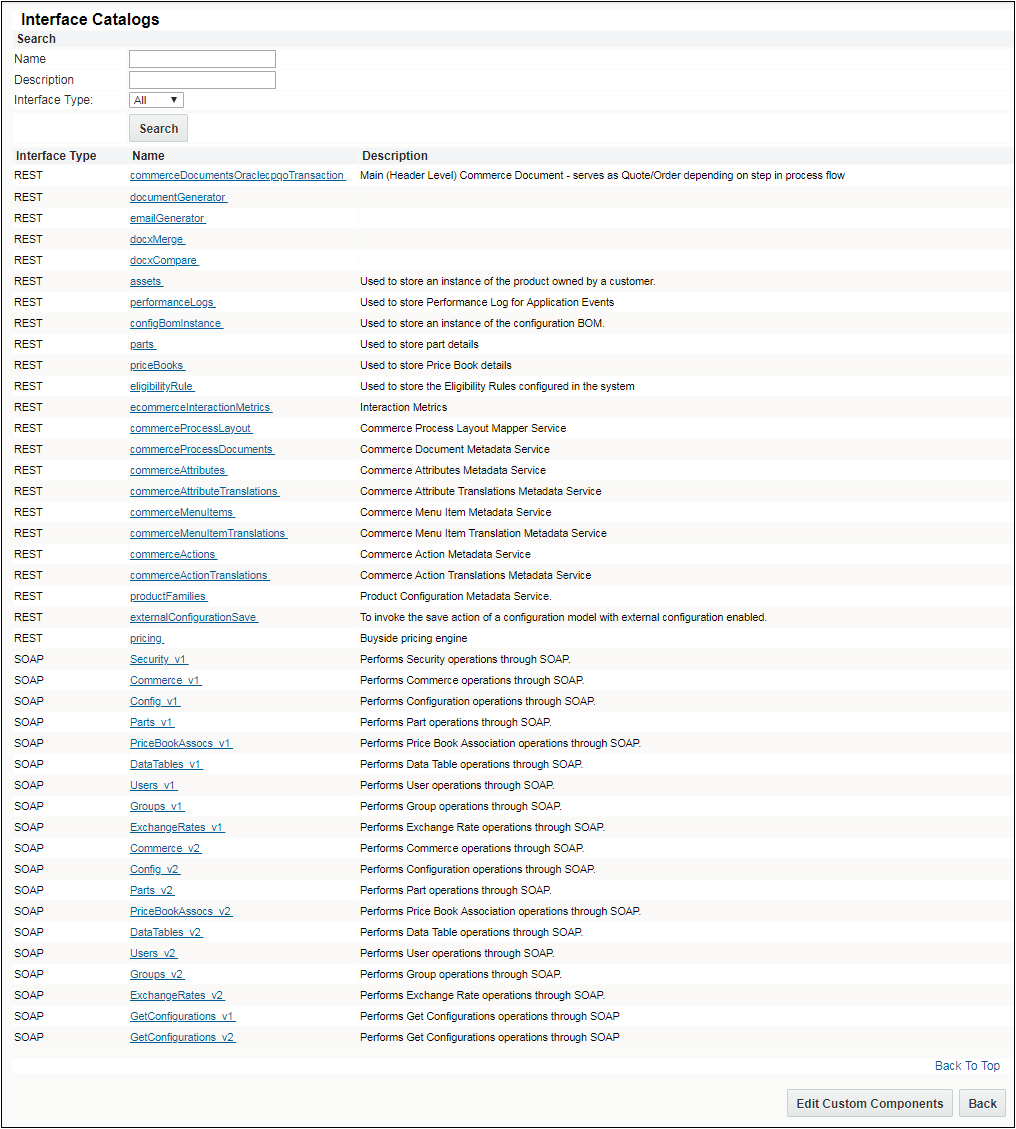Open the externalConfigurationSave interface
Viewport: 1016px width, 1129px height.
tap(193, 617)
